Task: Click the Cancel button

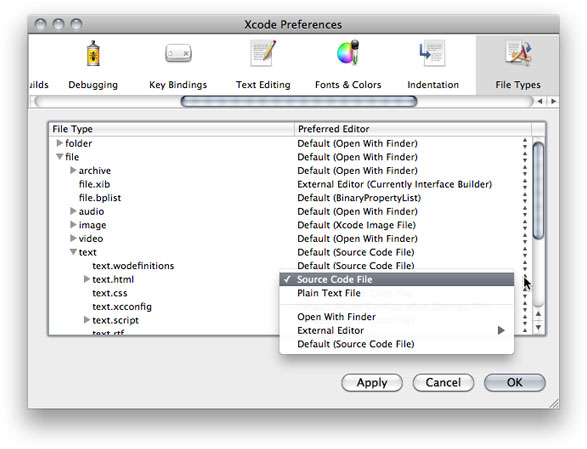Action: pos(443,382)
